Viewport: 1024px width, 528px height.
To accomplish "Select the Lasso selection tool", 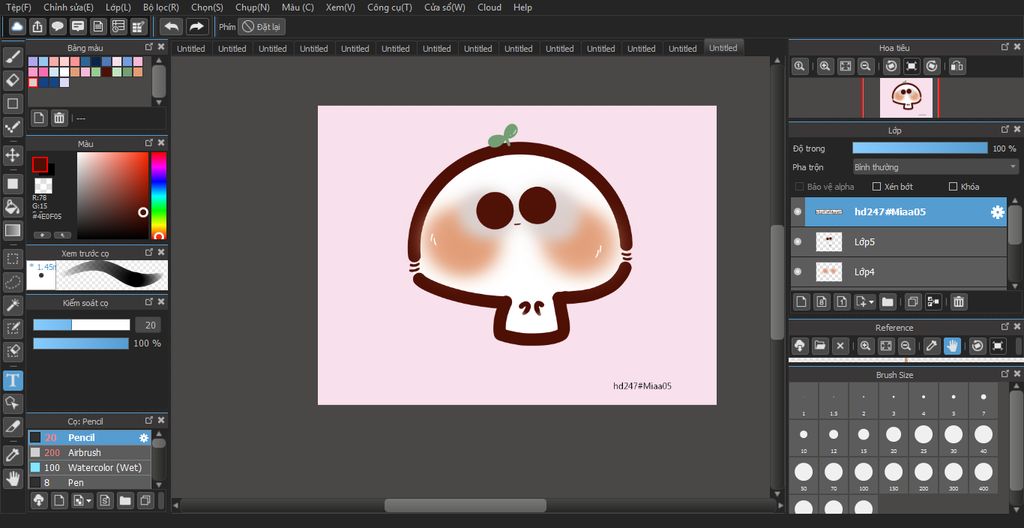I will pos(12,282).
